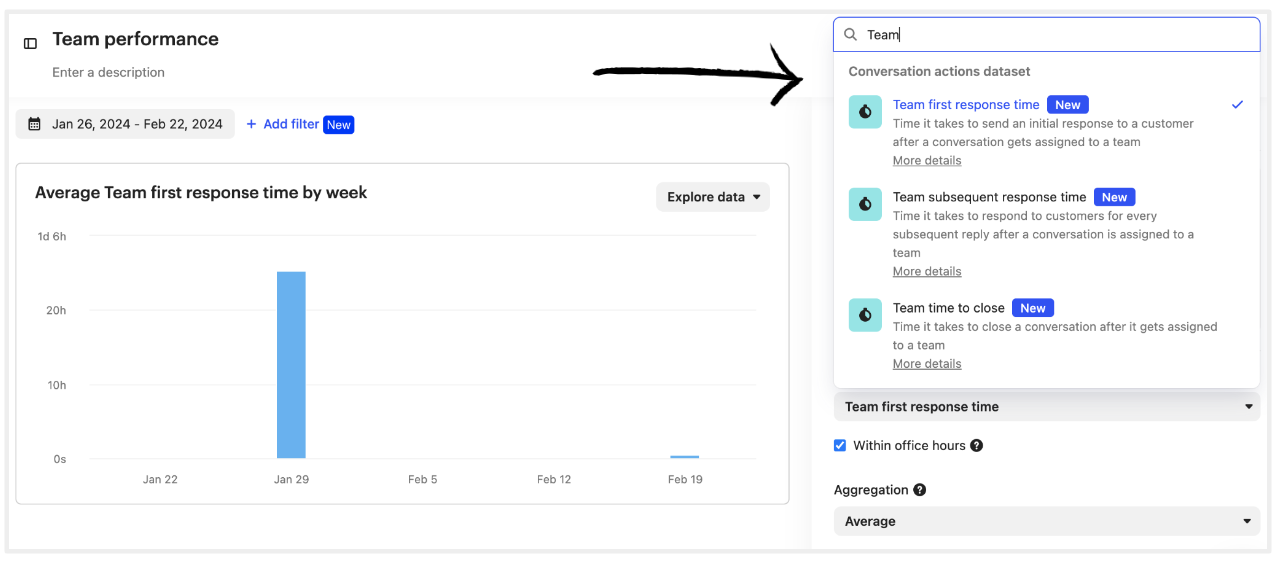
Task: Uncheck the Within office hours checkbox
Action: tap(840, 445)
